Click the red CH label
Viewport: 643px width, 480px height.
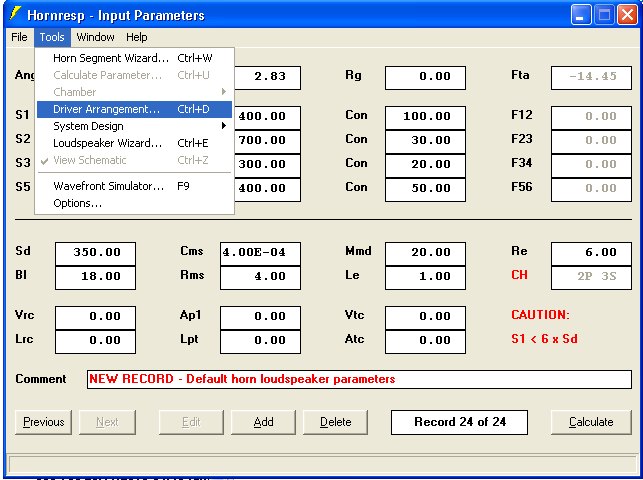(x=519, y=275)
